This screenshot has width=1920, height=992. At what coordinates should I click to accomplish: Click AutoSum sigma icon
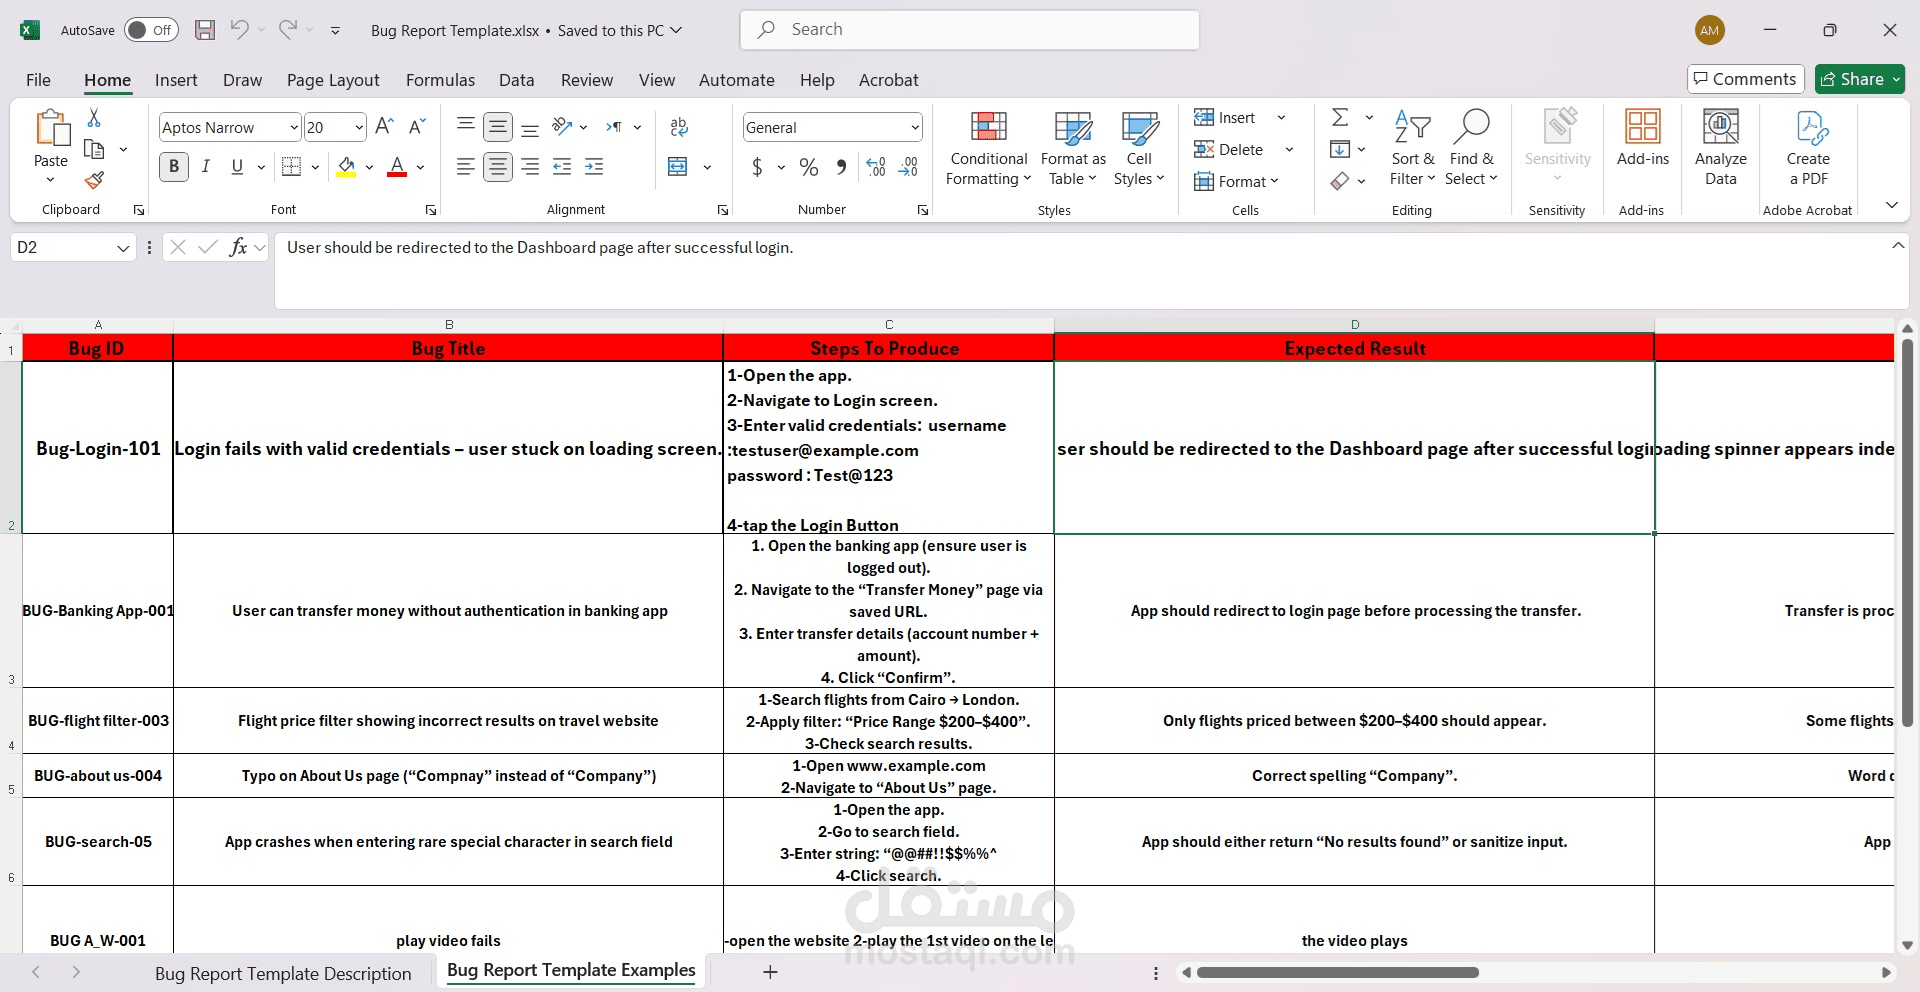pos(1341,117)
